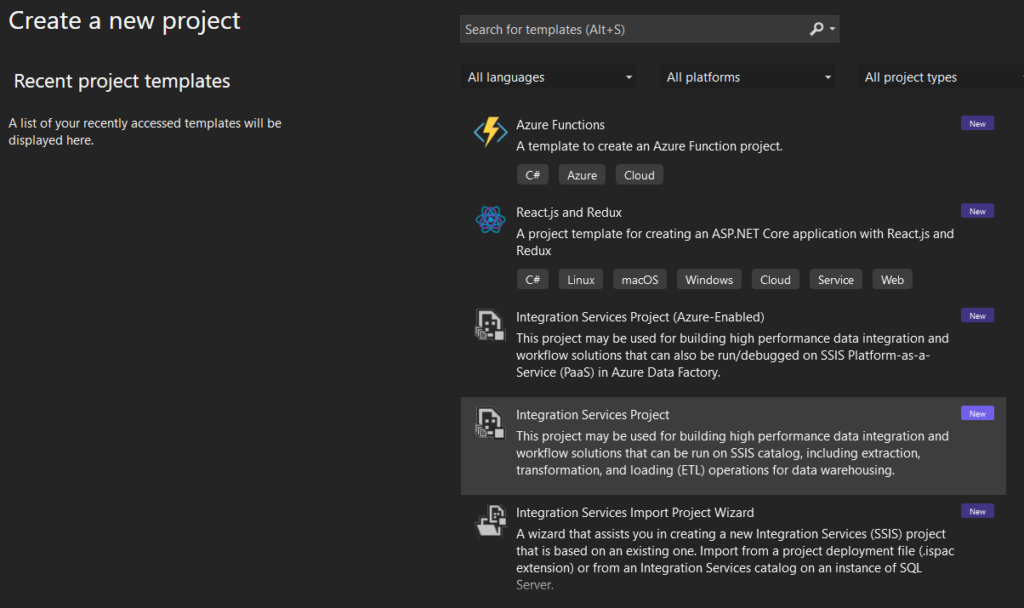Select Integration Services Project (Azure-Enabled) title
The height and width of the screenshot is (608, 1024).
640,317
